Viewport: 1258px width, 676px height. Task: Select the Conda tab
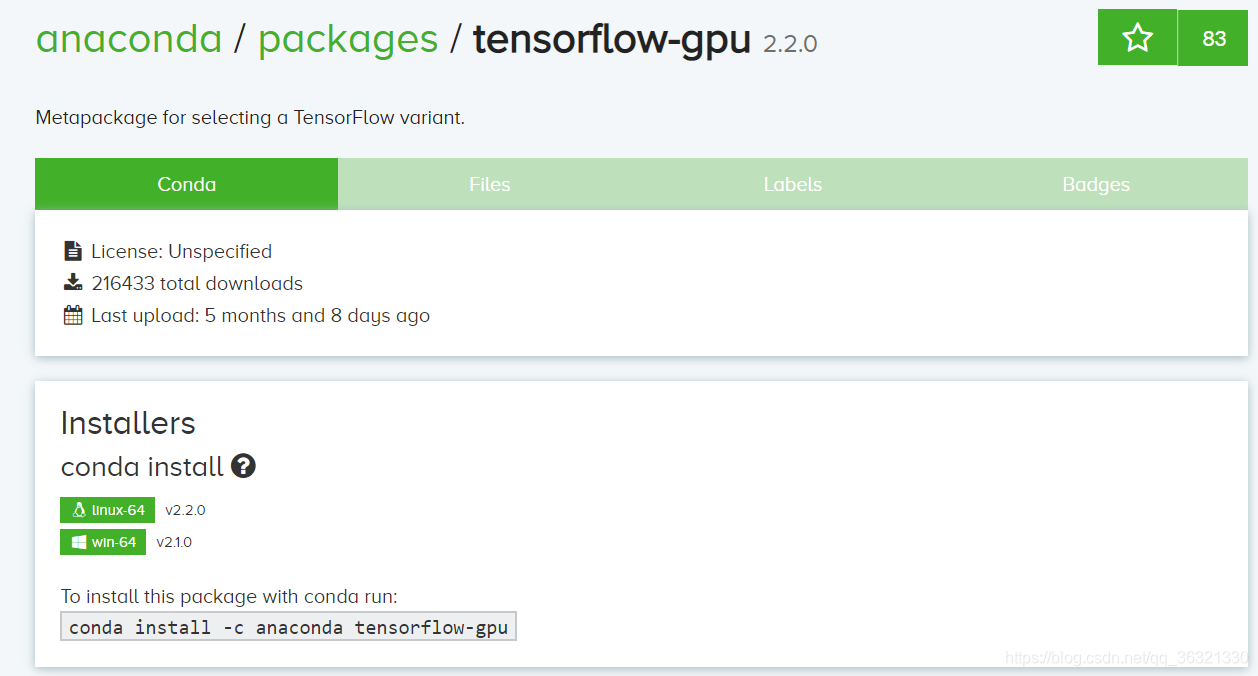tap(187, 184)
